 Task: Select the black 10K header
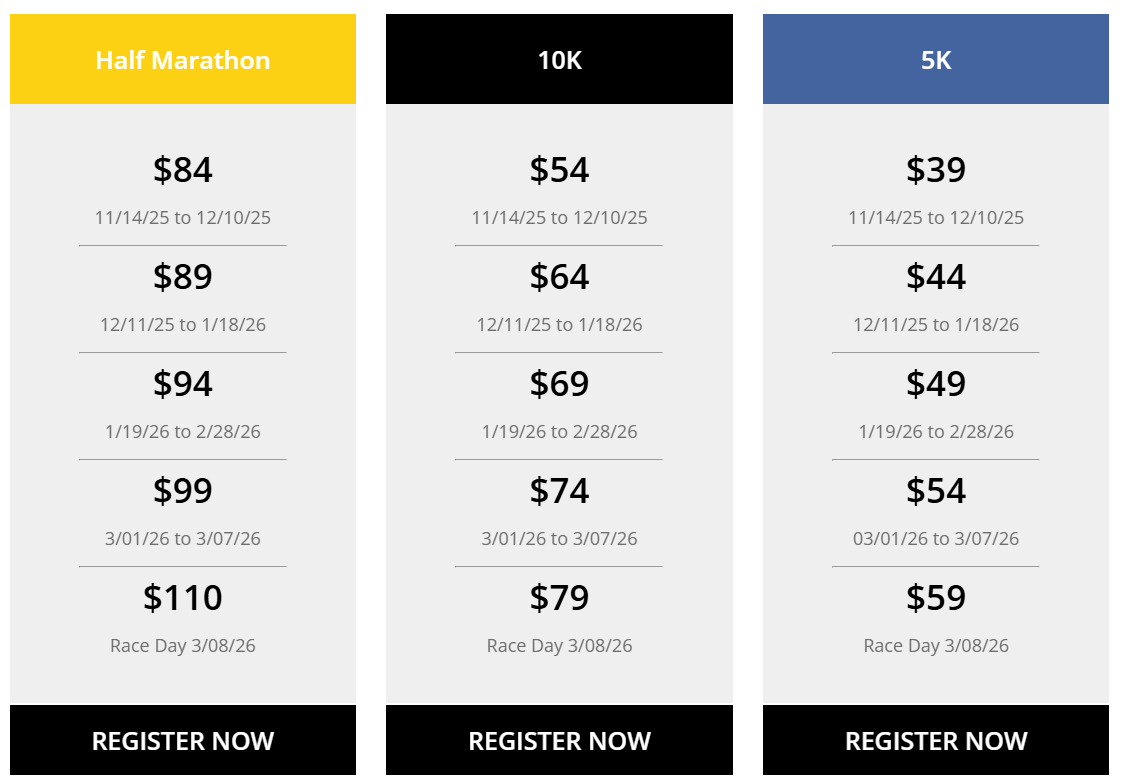[559, 60]
